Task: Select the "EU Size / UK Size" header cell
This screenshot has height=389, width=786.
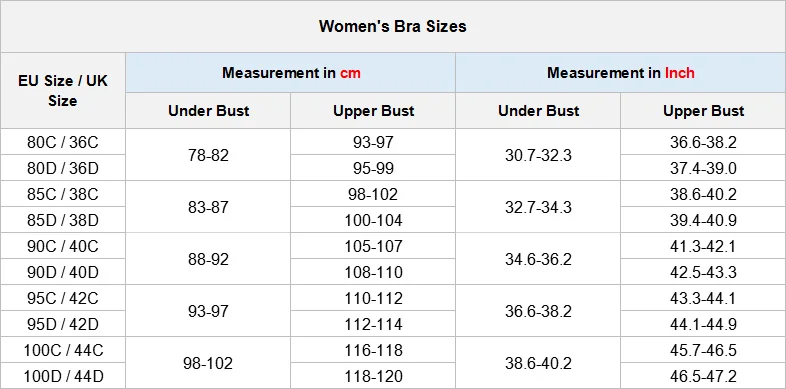Action: pos(63,91)
